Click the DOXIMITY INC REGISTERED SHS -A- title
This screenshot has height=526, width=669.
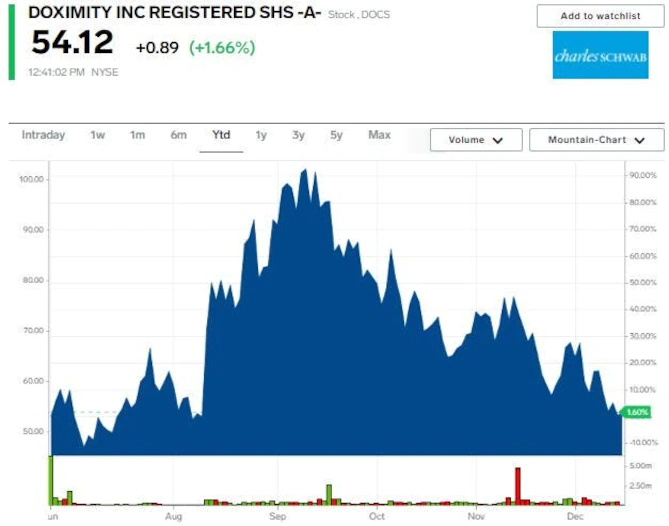point(175,13)
